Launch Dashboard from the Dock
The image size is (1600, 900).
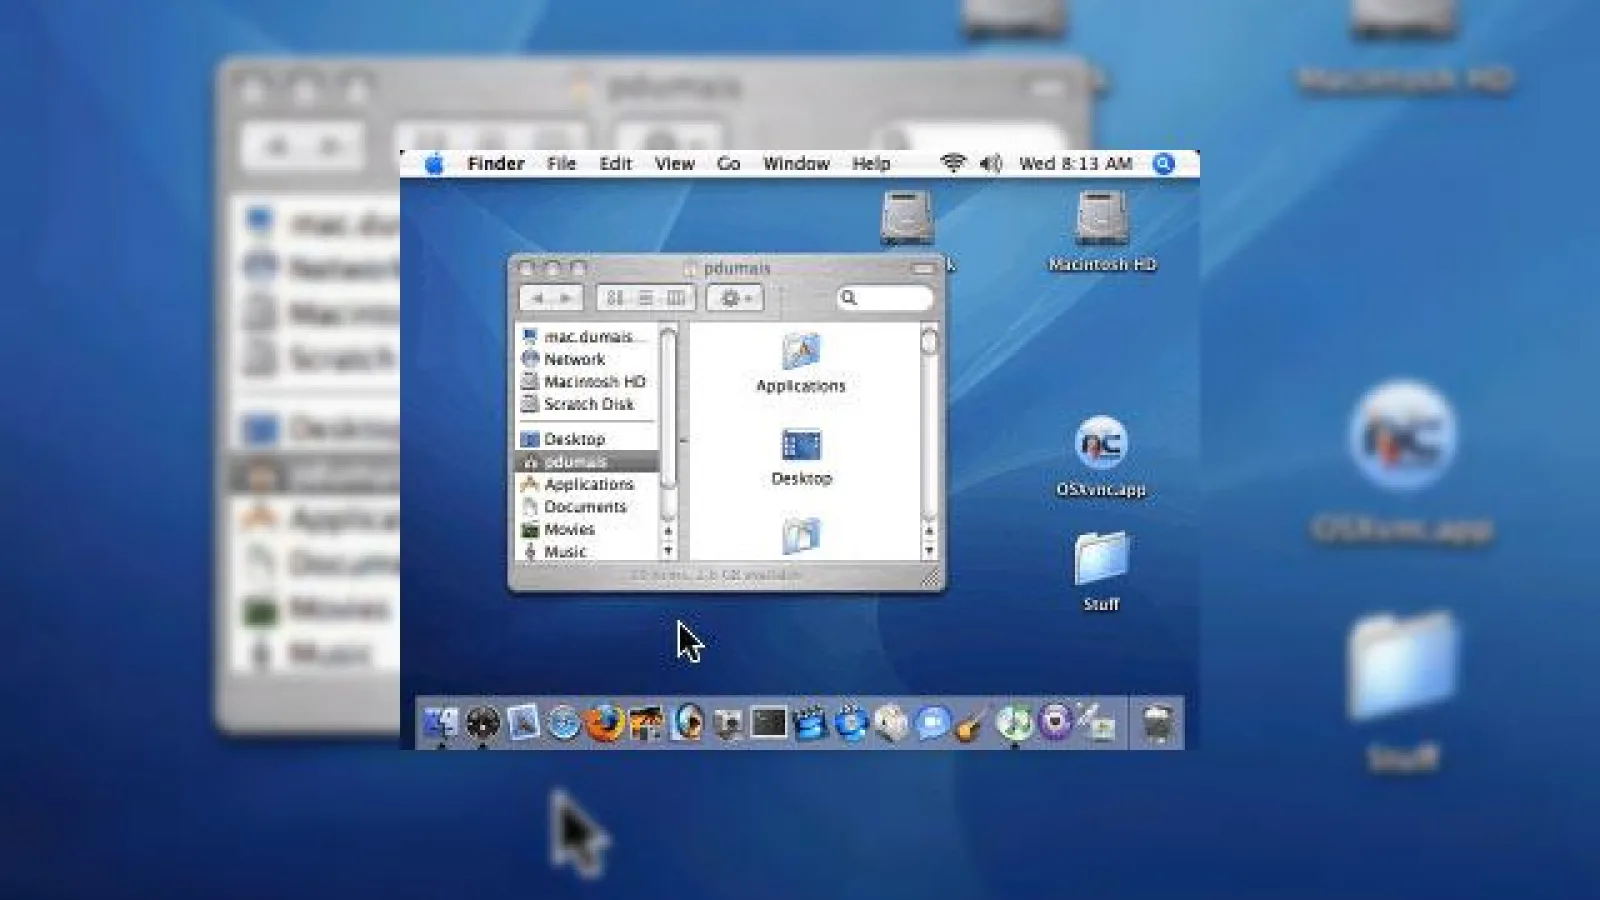(483, 723)
